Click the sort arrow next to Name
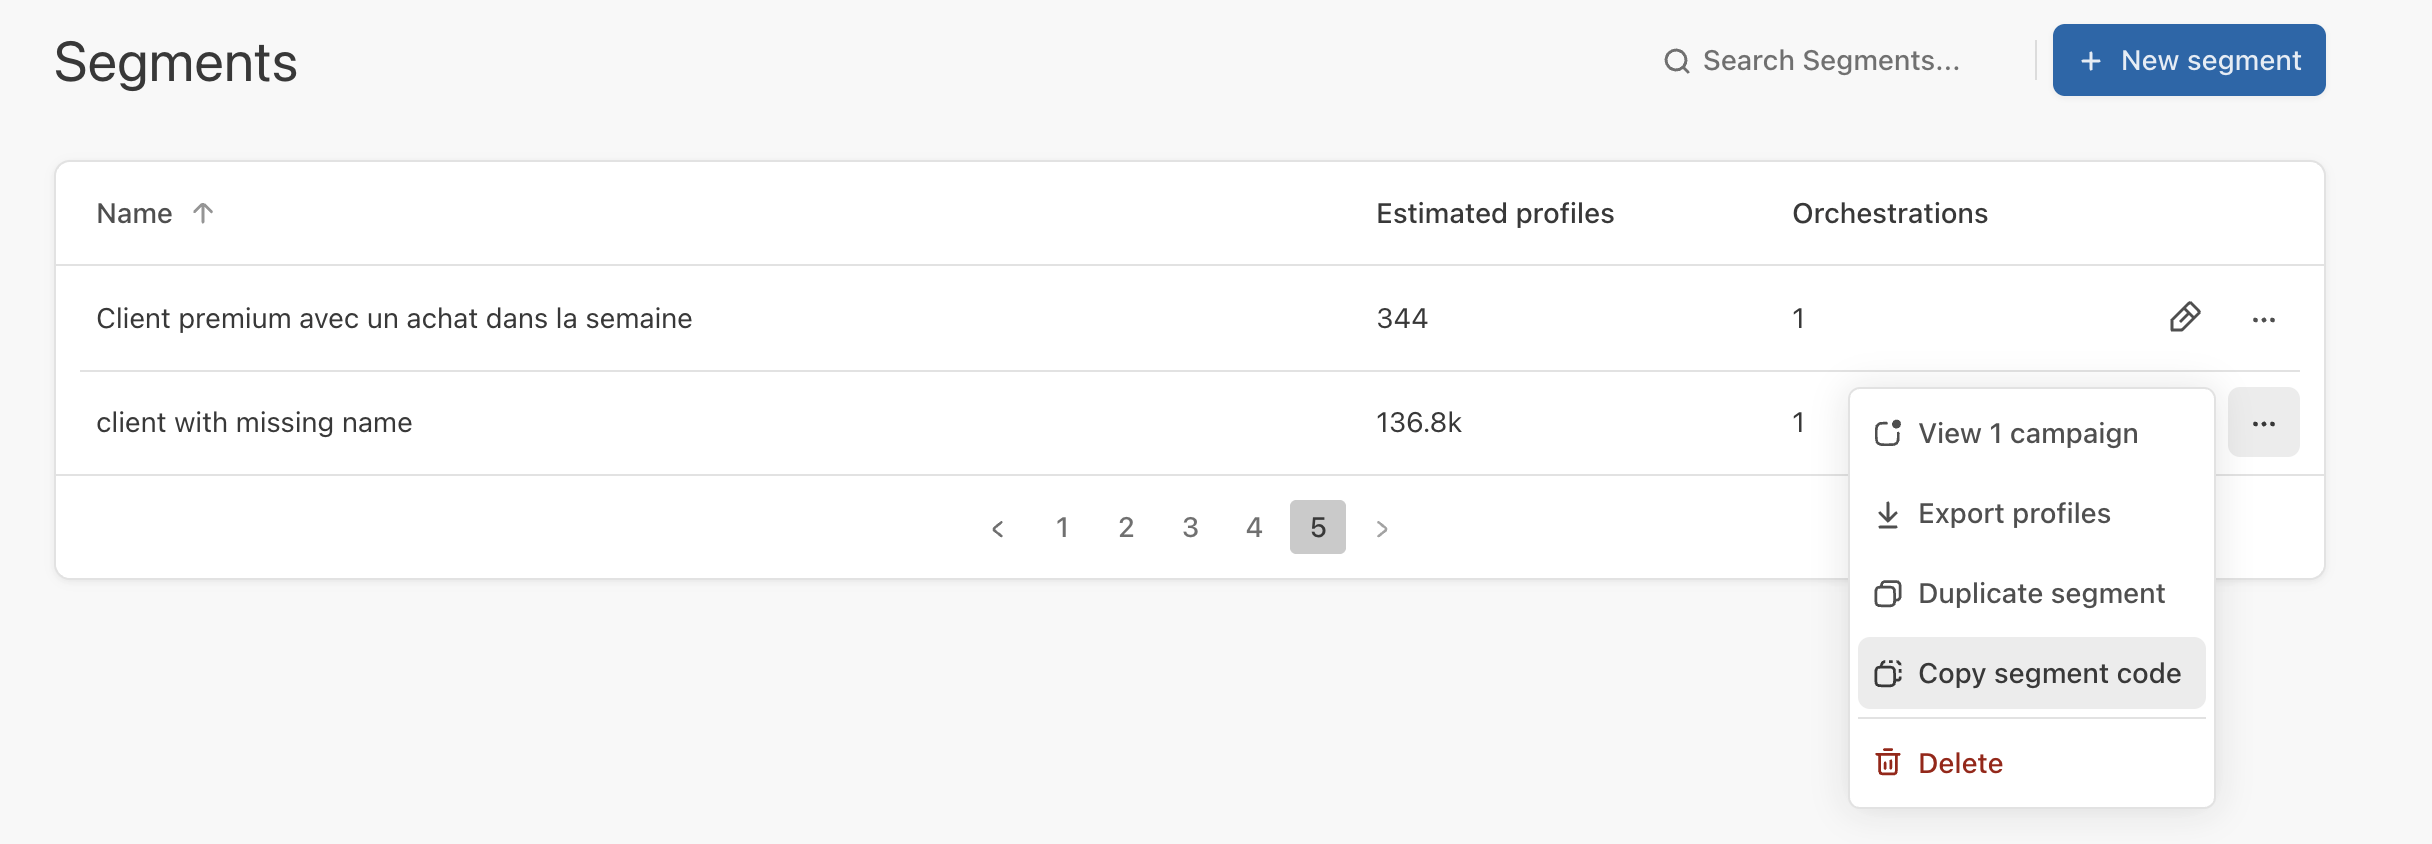2432x844 pixels. point(203,213)
